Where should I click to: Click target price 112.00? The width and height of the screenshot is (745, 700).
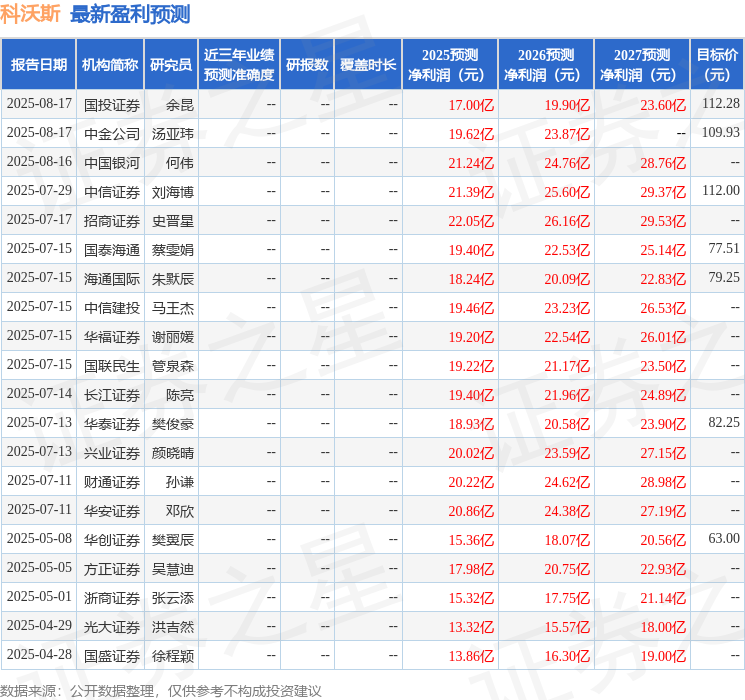coord(721,190)
